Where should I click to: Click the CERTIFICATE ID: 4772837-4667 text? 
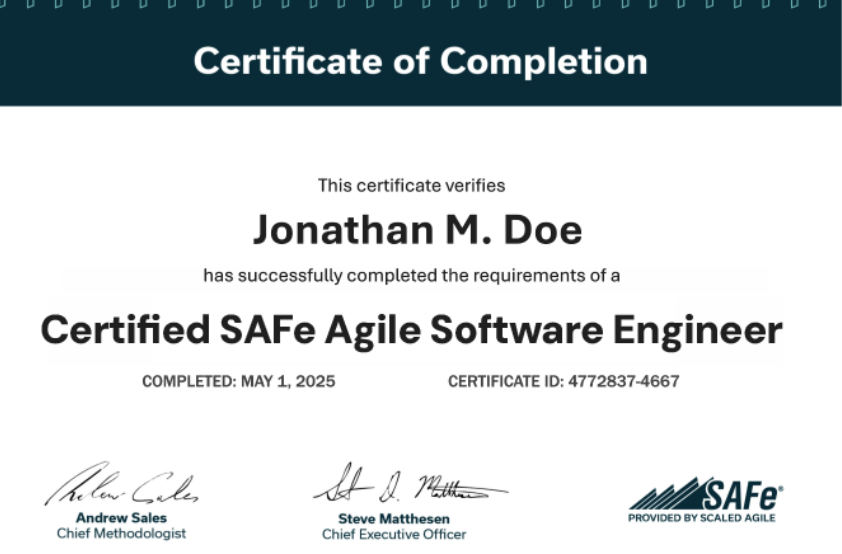pos(564,382)
